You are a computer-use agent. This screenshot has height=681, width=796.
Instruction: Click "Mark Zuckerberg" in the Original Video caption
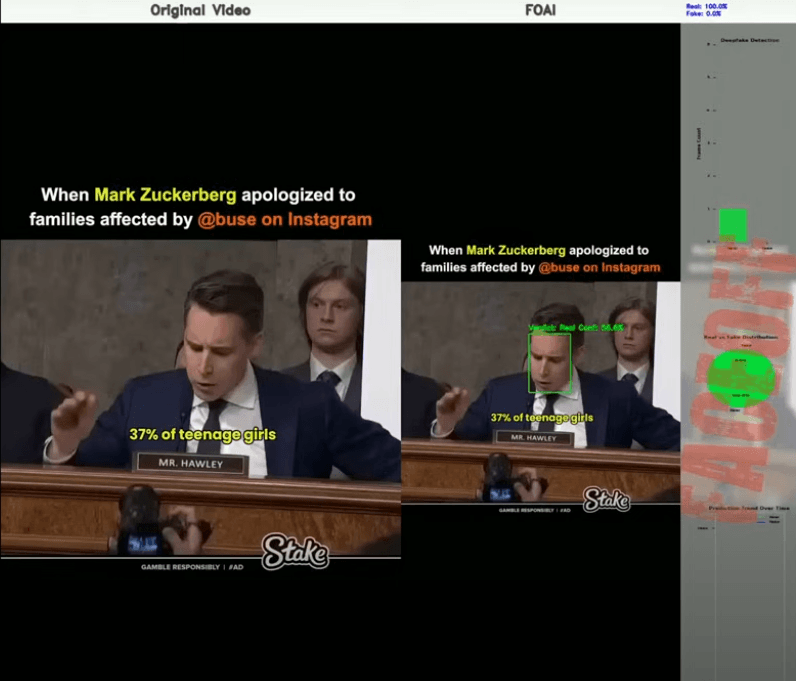165,194
